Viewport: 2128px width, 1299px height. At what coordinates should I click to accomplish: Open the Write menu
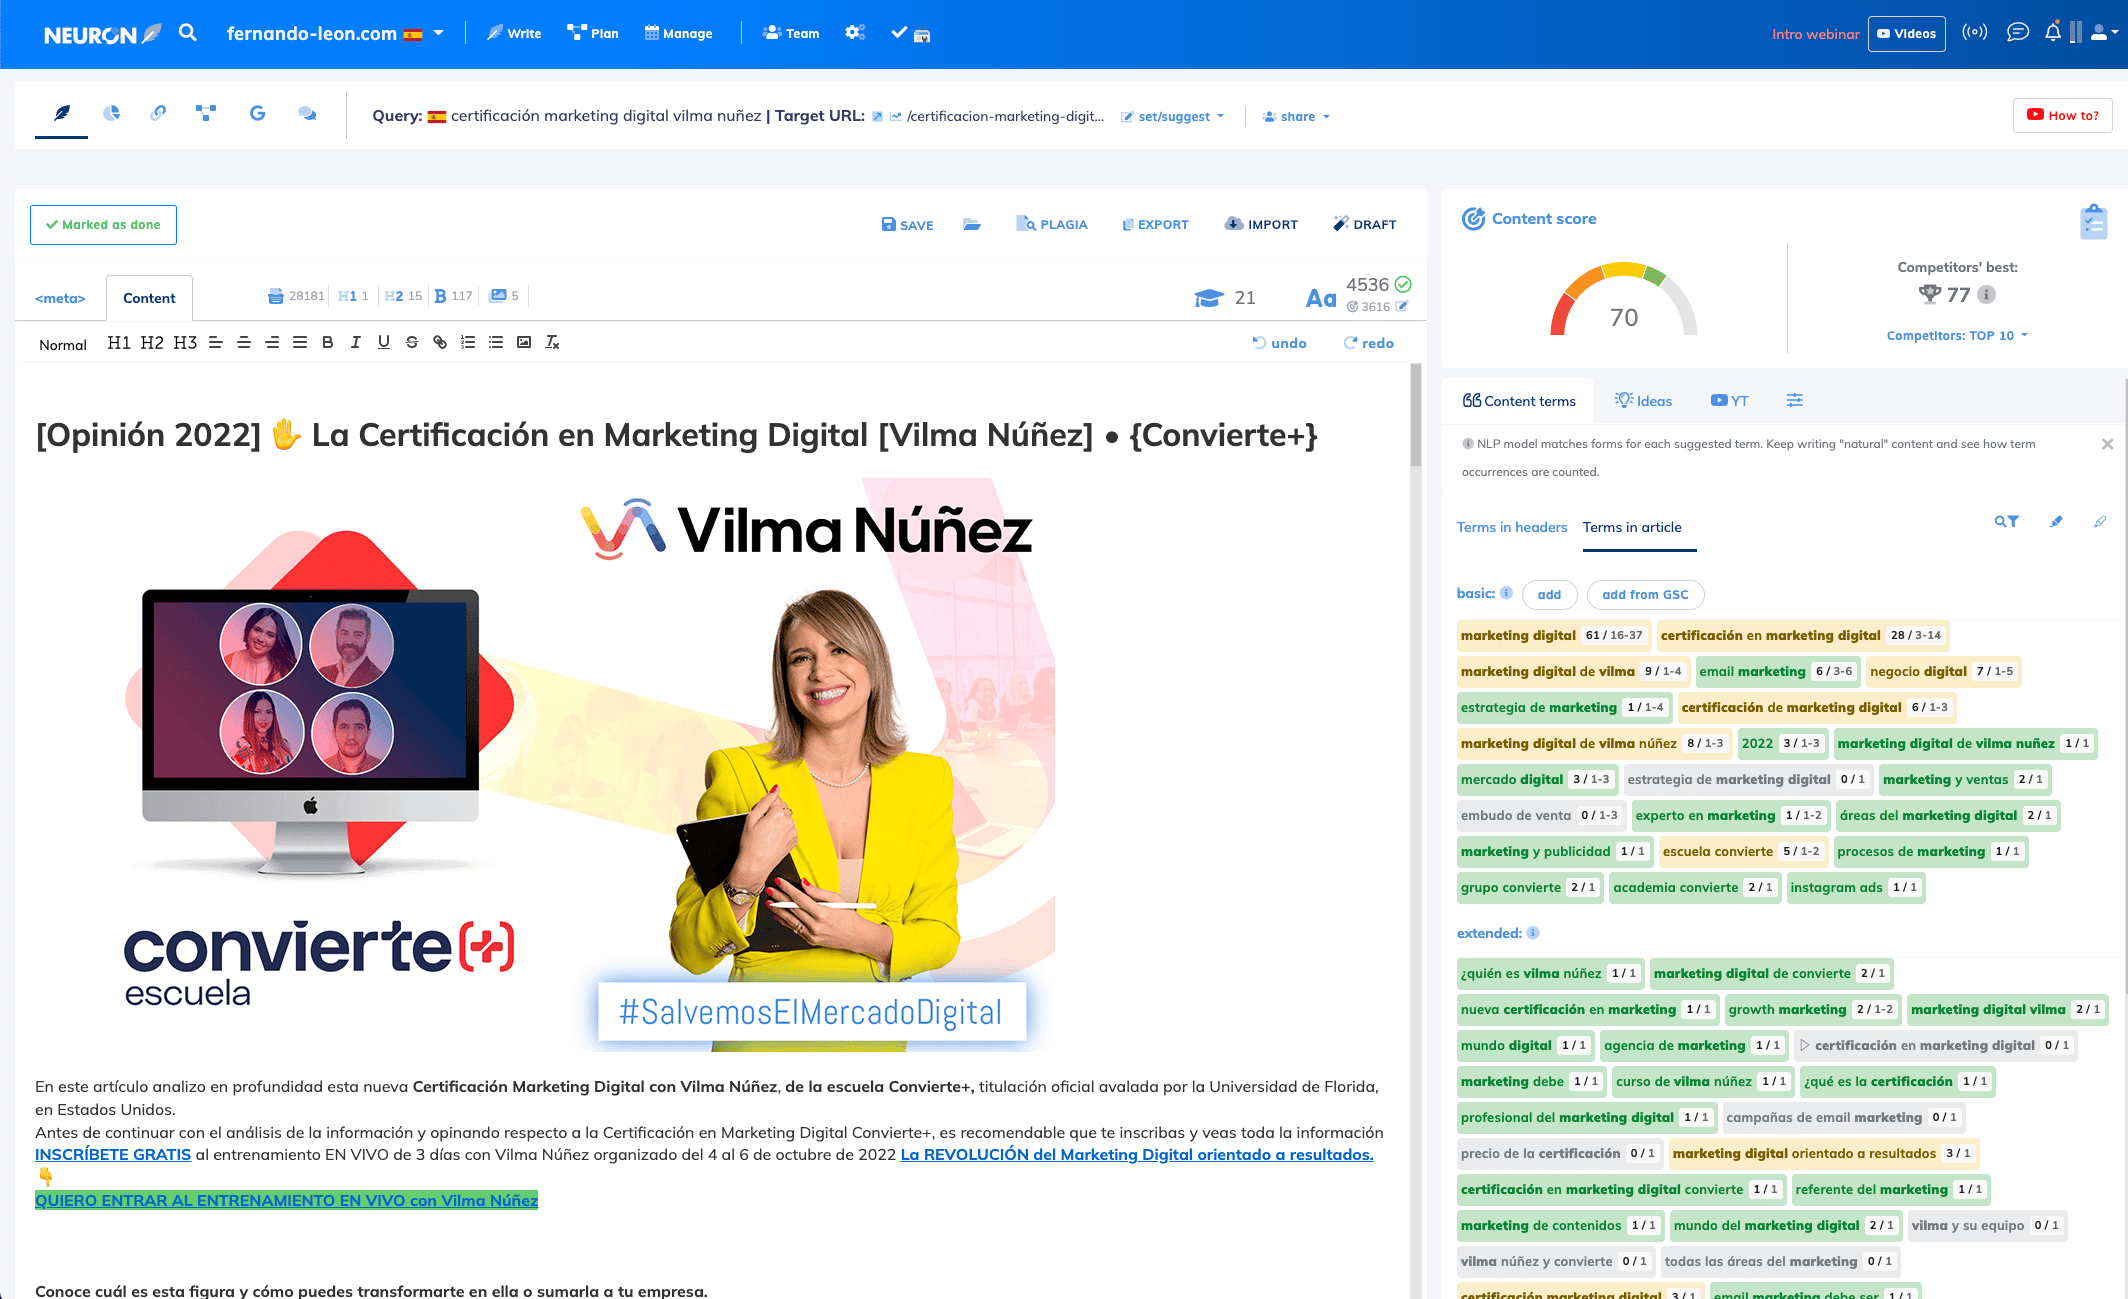click(514, 33)
